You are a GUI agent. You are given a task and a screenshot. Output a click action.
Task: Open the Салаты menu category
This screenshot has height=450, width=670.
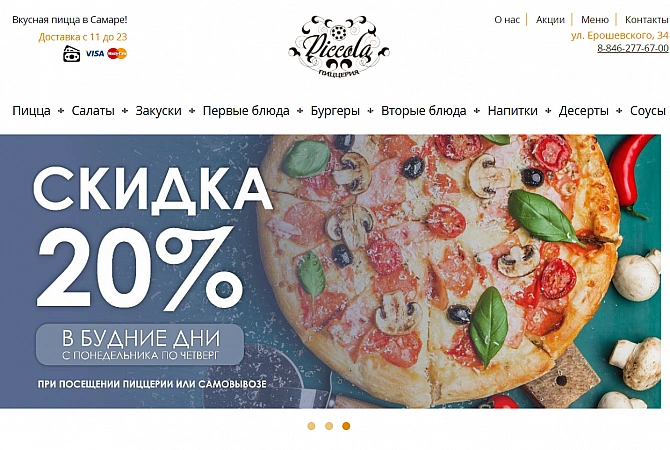93,111
